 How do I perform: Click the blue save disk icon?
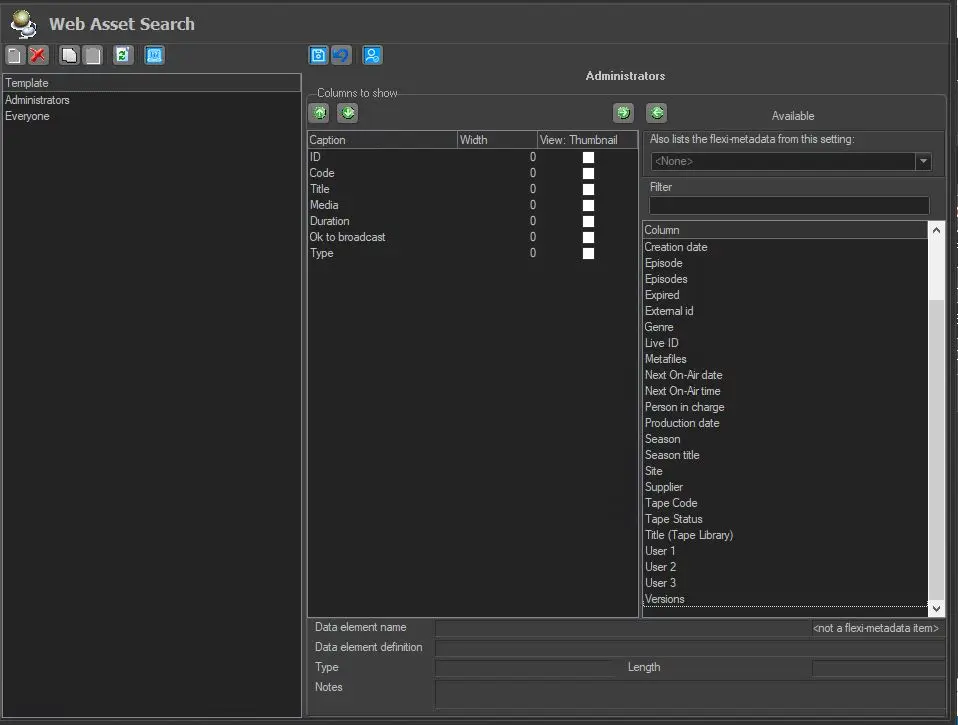pyautogui.click(x=318, y=55)
